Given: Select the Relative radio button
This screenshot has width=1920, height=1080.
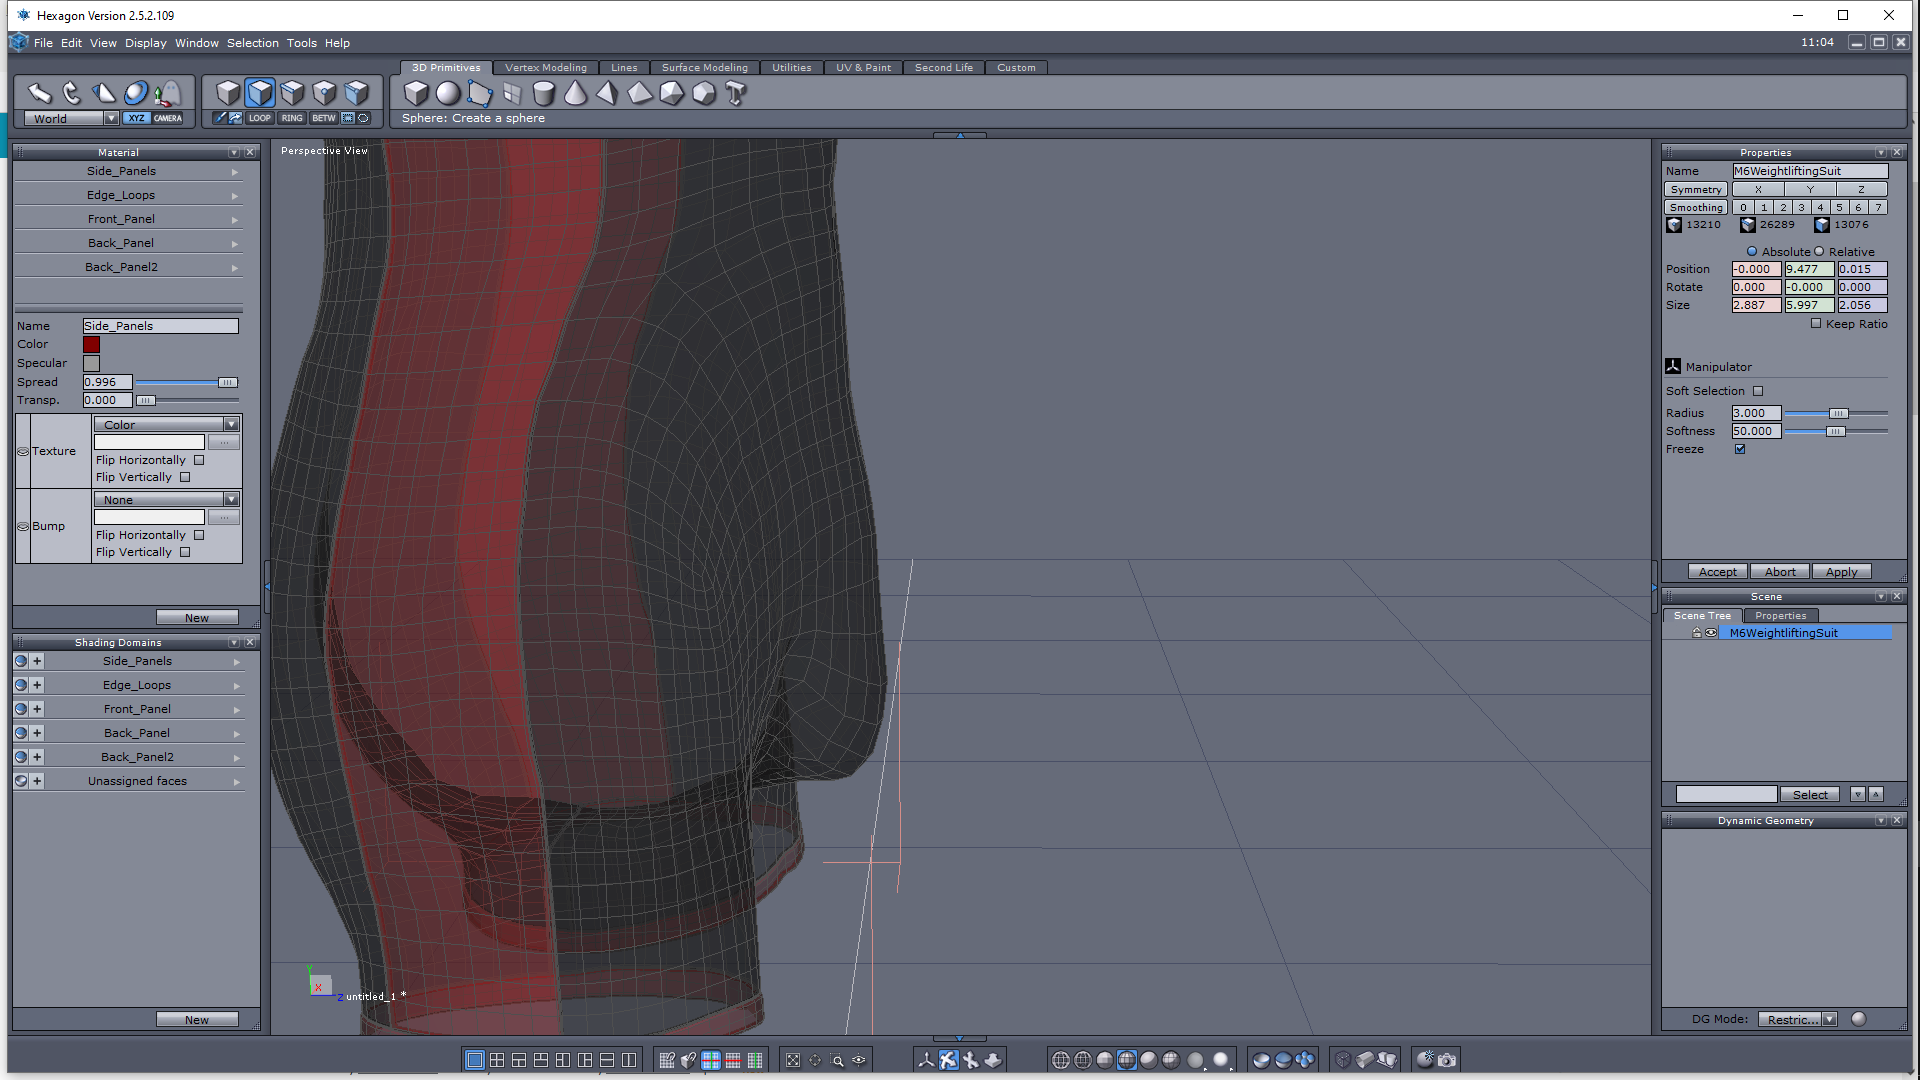Looking at the screenshot, I should (x=1819, y=252).
